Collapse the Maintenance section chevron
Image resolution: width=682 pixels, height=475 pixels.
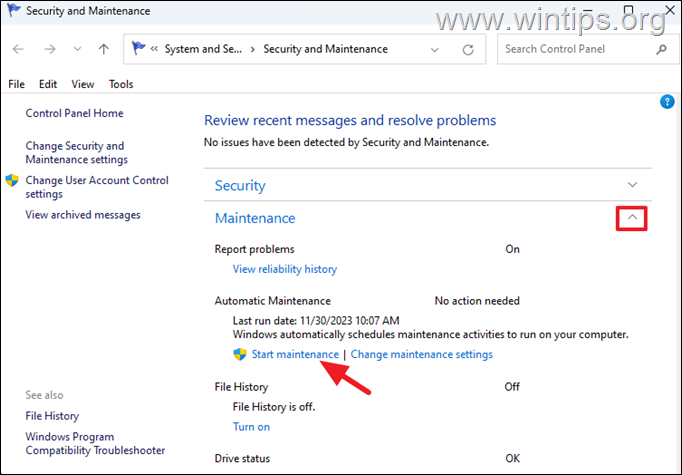pyautogui.click(x=632, y=217)
